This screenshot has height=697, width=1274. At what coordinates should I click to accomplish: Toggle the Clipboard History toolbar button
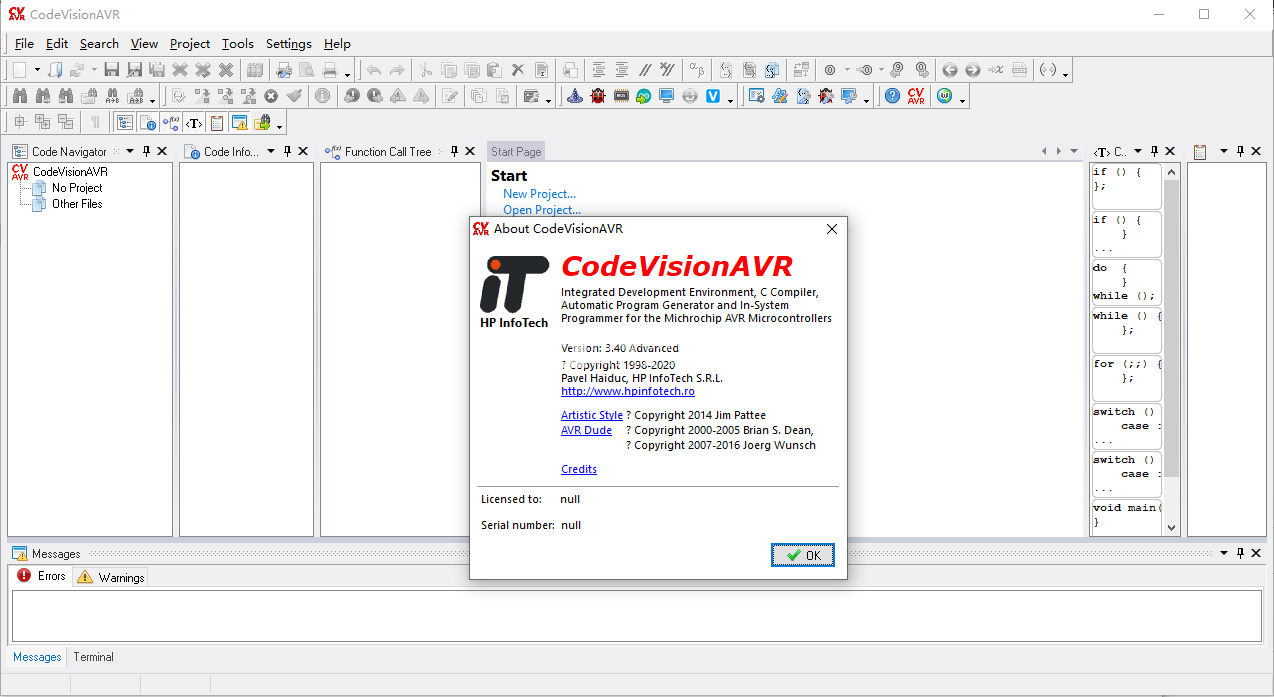pyautogui.click(x=217, y=122)
